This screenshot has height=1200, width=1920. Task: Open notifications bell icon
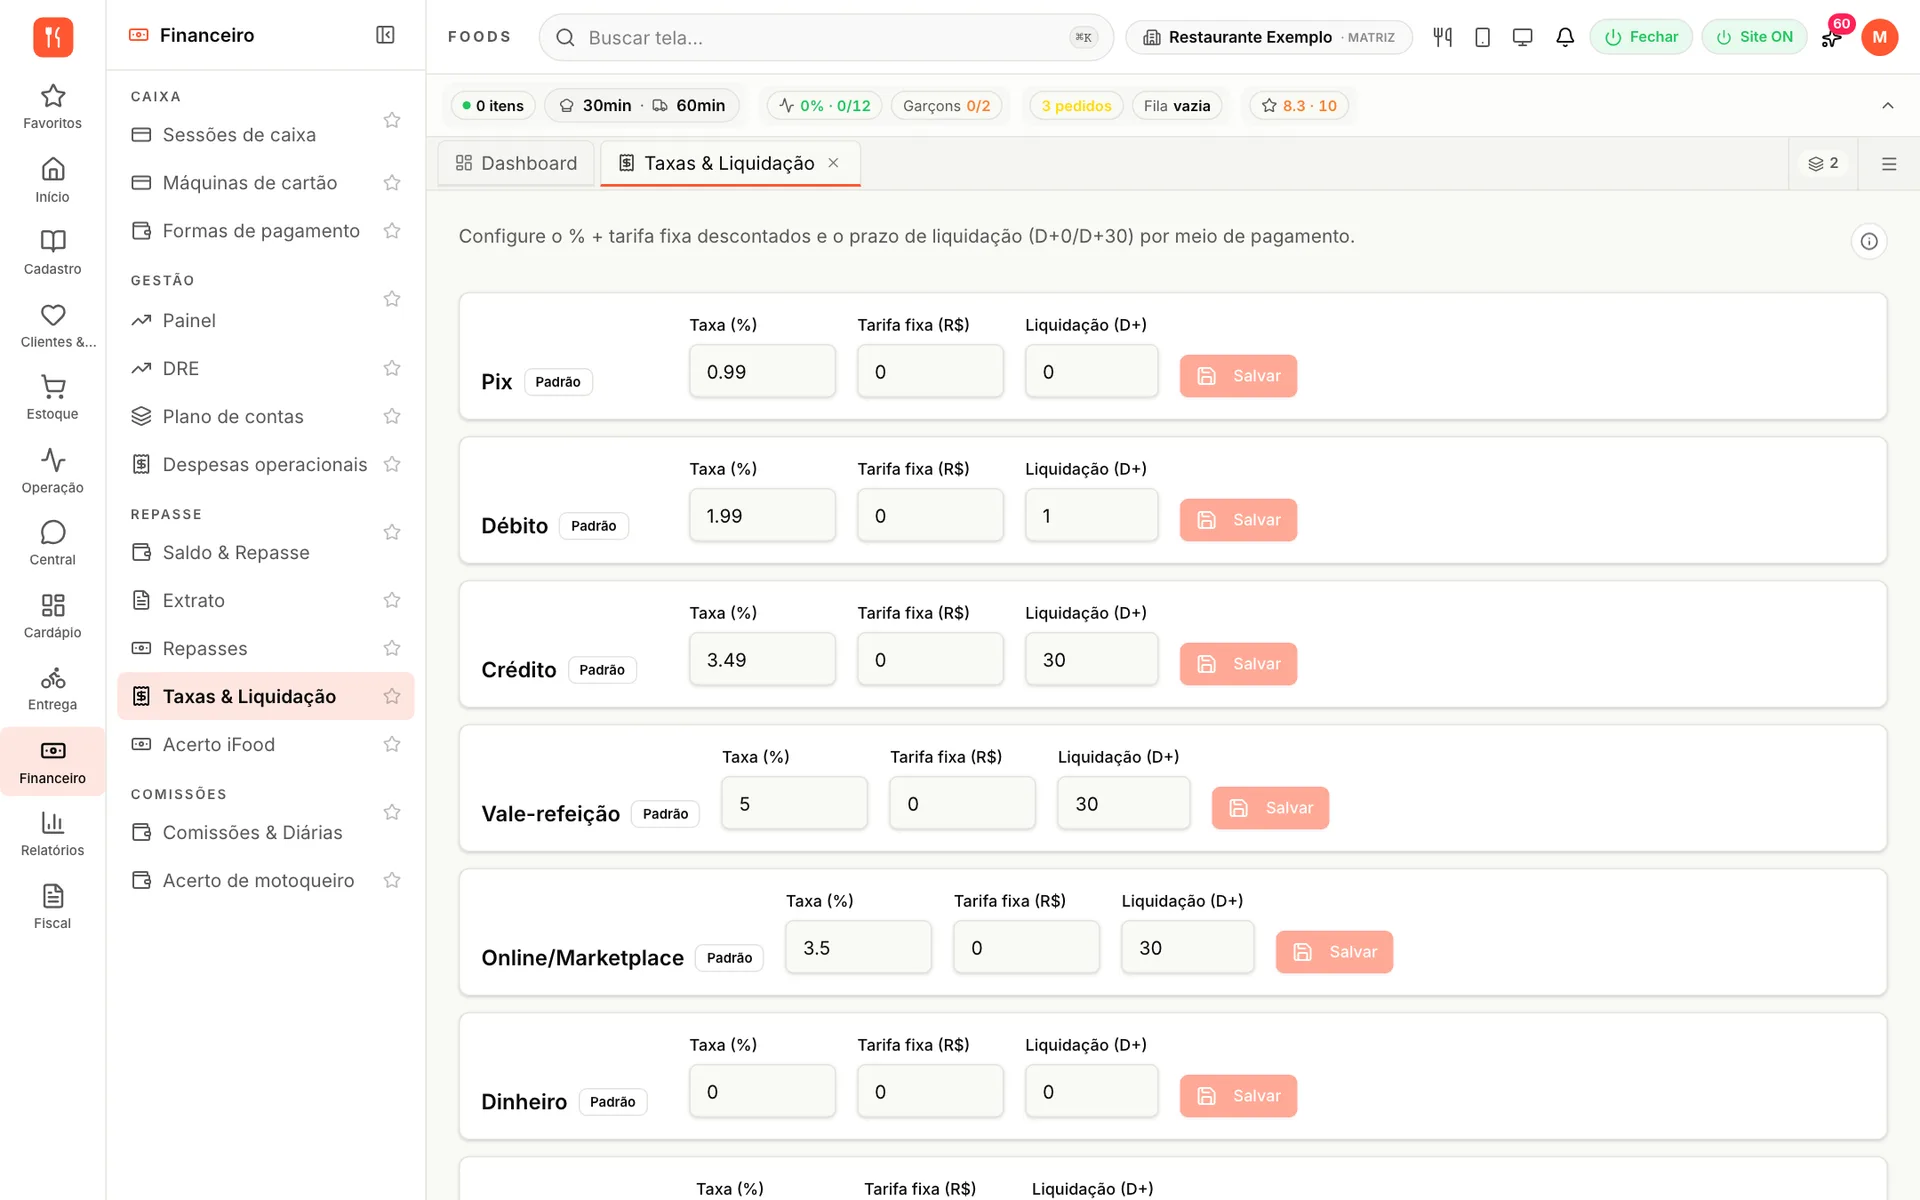[1565, 37]
